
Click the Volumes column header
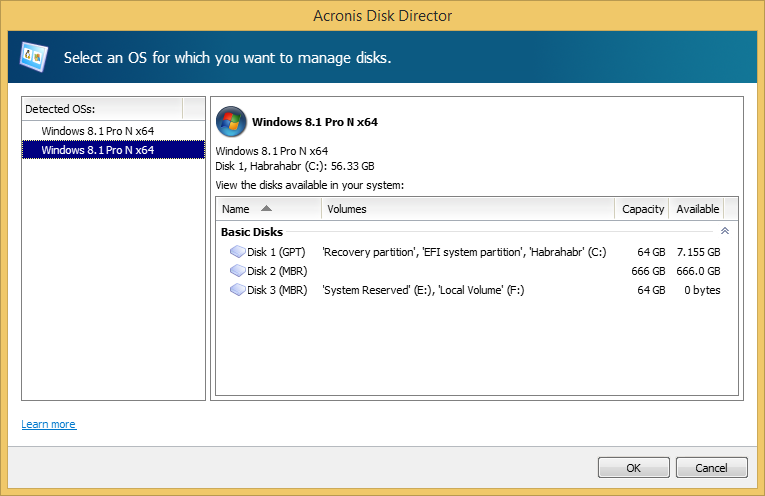click(346, 209)
